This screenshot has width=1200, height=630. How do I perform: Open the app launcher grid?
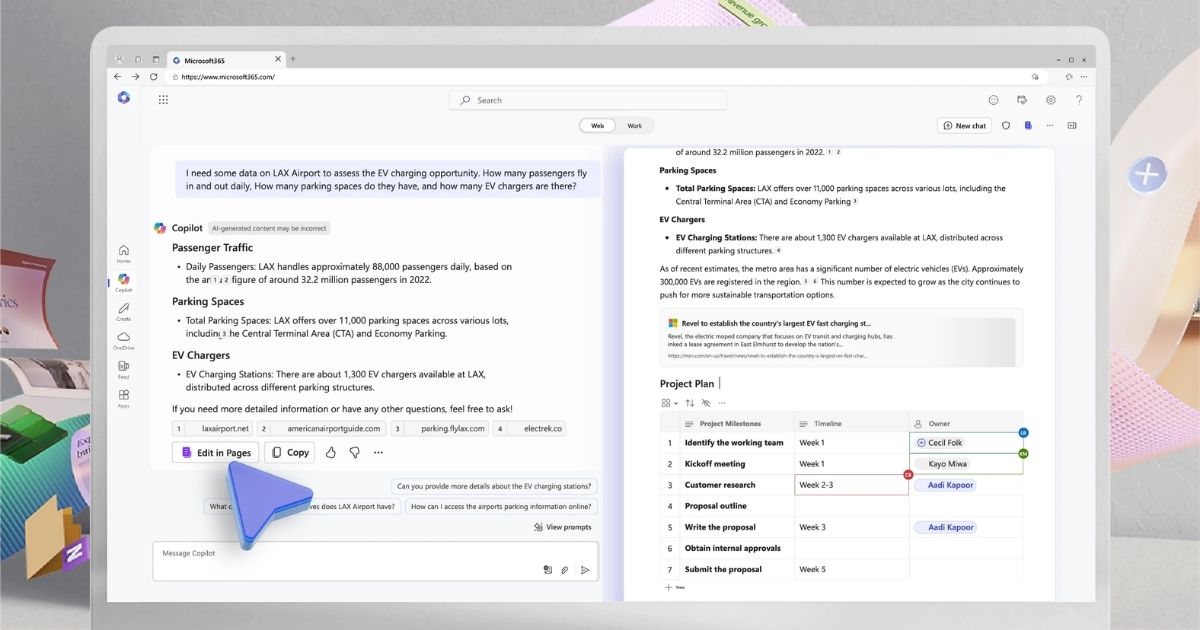[x=163, y=100]
